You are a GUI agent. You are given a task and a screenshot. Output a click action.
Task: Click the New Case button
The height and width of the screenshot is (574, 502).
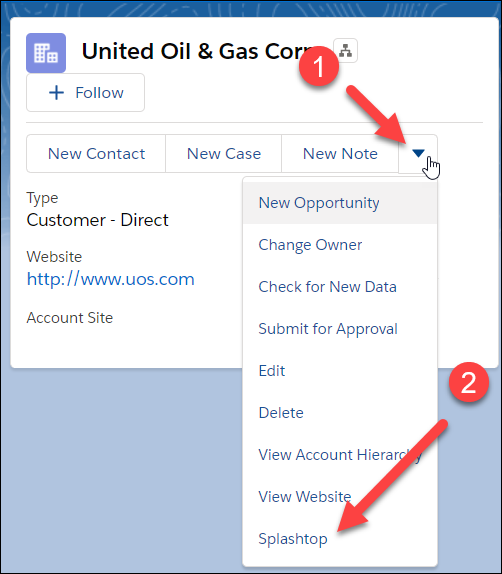[x=224, y=153]
